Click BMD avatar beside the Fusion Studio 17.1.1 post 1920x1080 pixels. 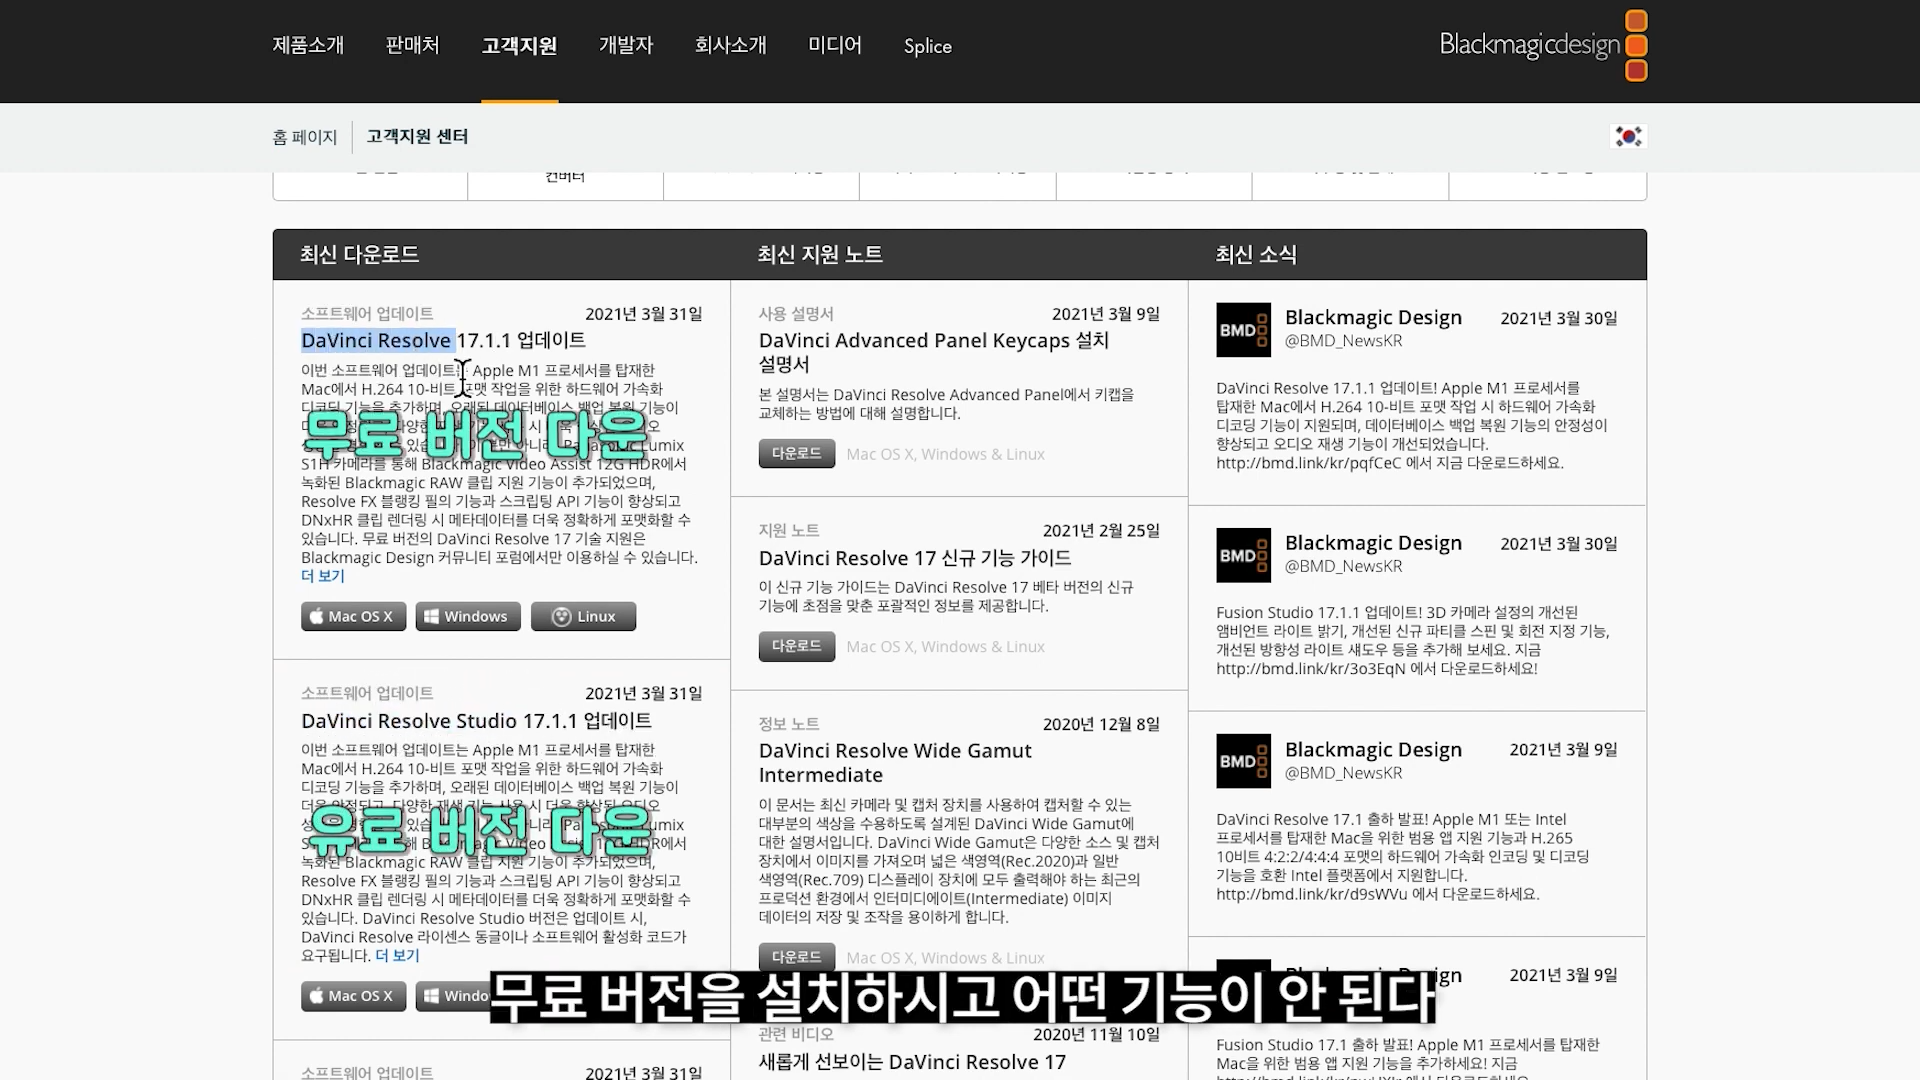(1243, 555)
